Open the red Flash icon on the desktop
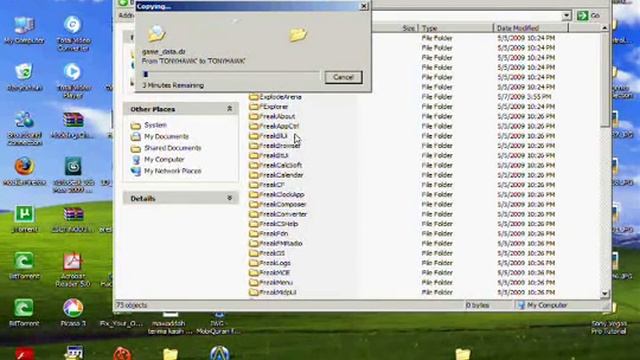This screenshot has height=360, width=640. (24, 353)
